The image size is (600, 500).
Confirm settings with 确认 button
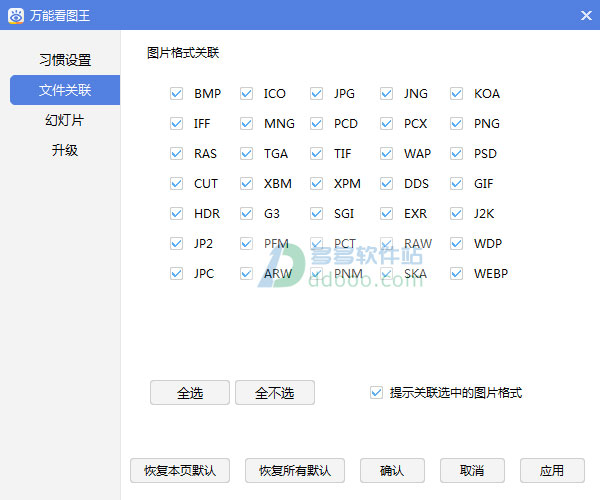tap(392, 471)
